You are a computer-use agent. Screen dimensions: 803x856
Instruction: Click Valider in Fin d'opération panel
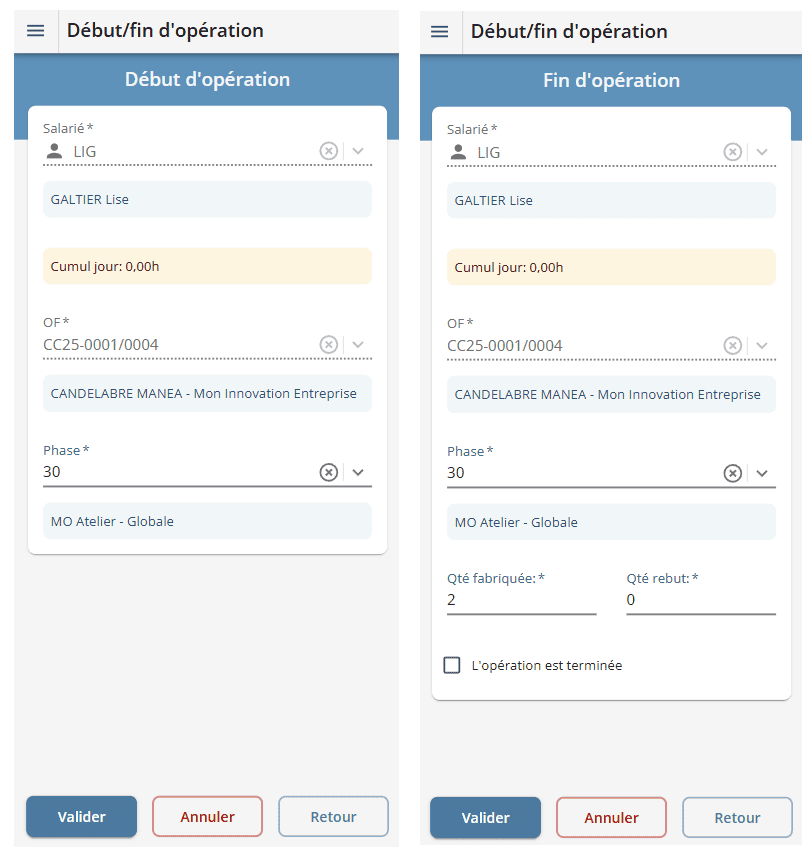pos(485,818)
